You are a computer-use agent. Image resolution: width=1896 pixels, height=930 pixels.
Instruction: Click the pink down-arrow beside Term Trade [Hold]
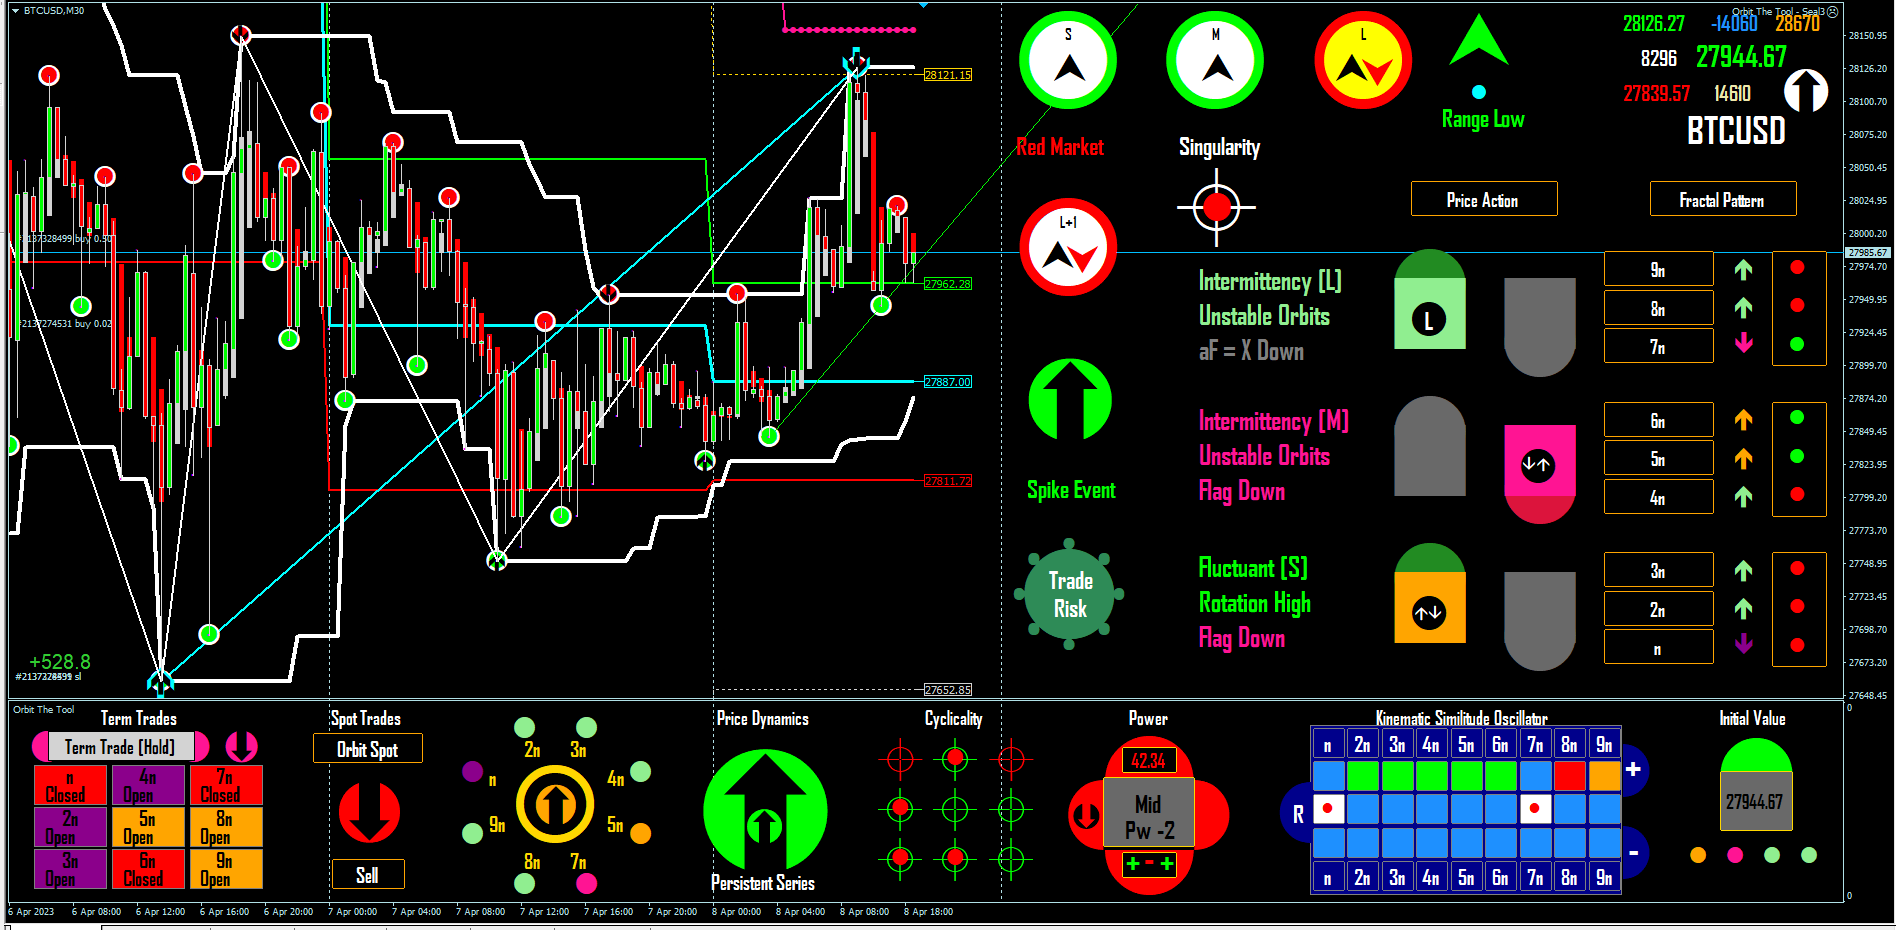pyautogui.click(x=241, y=746)
